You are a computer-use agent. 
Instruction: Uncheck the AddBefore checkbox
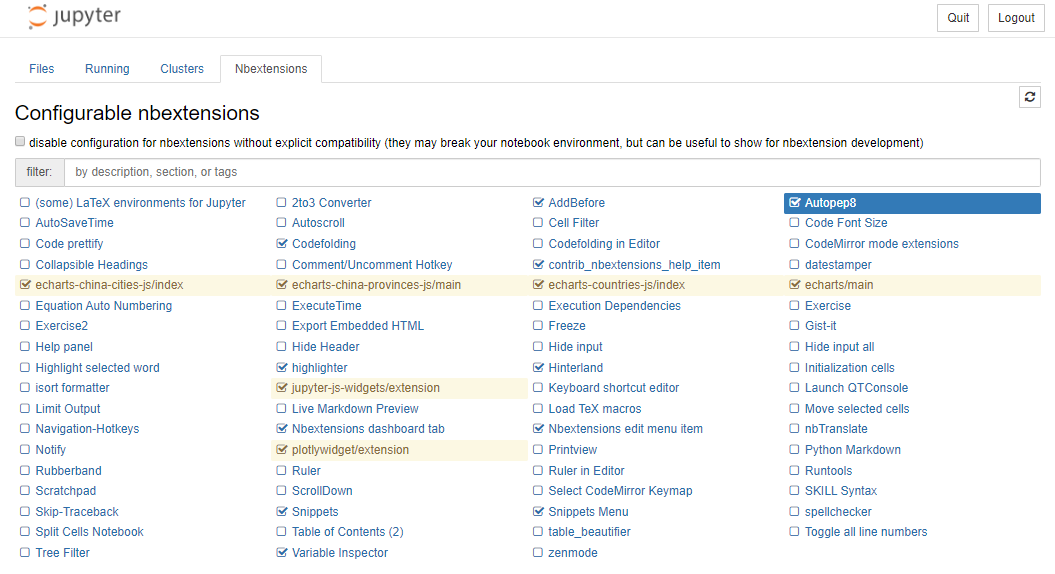538,203
